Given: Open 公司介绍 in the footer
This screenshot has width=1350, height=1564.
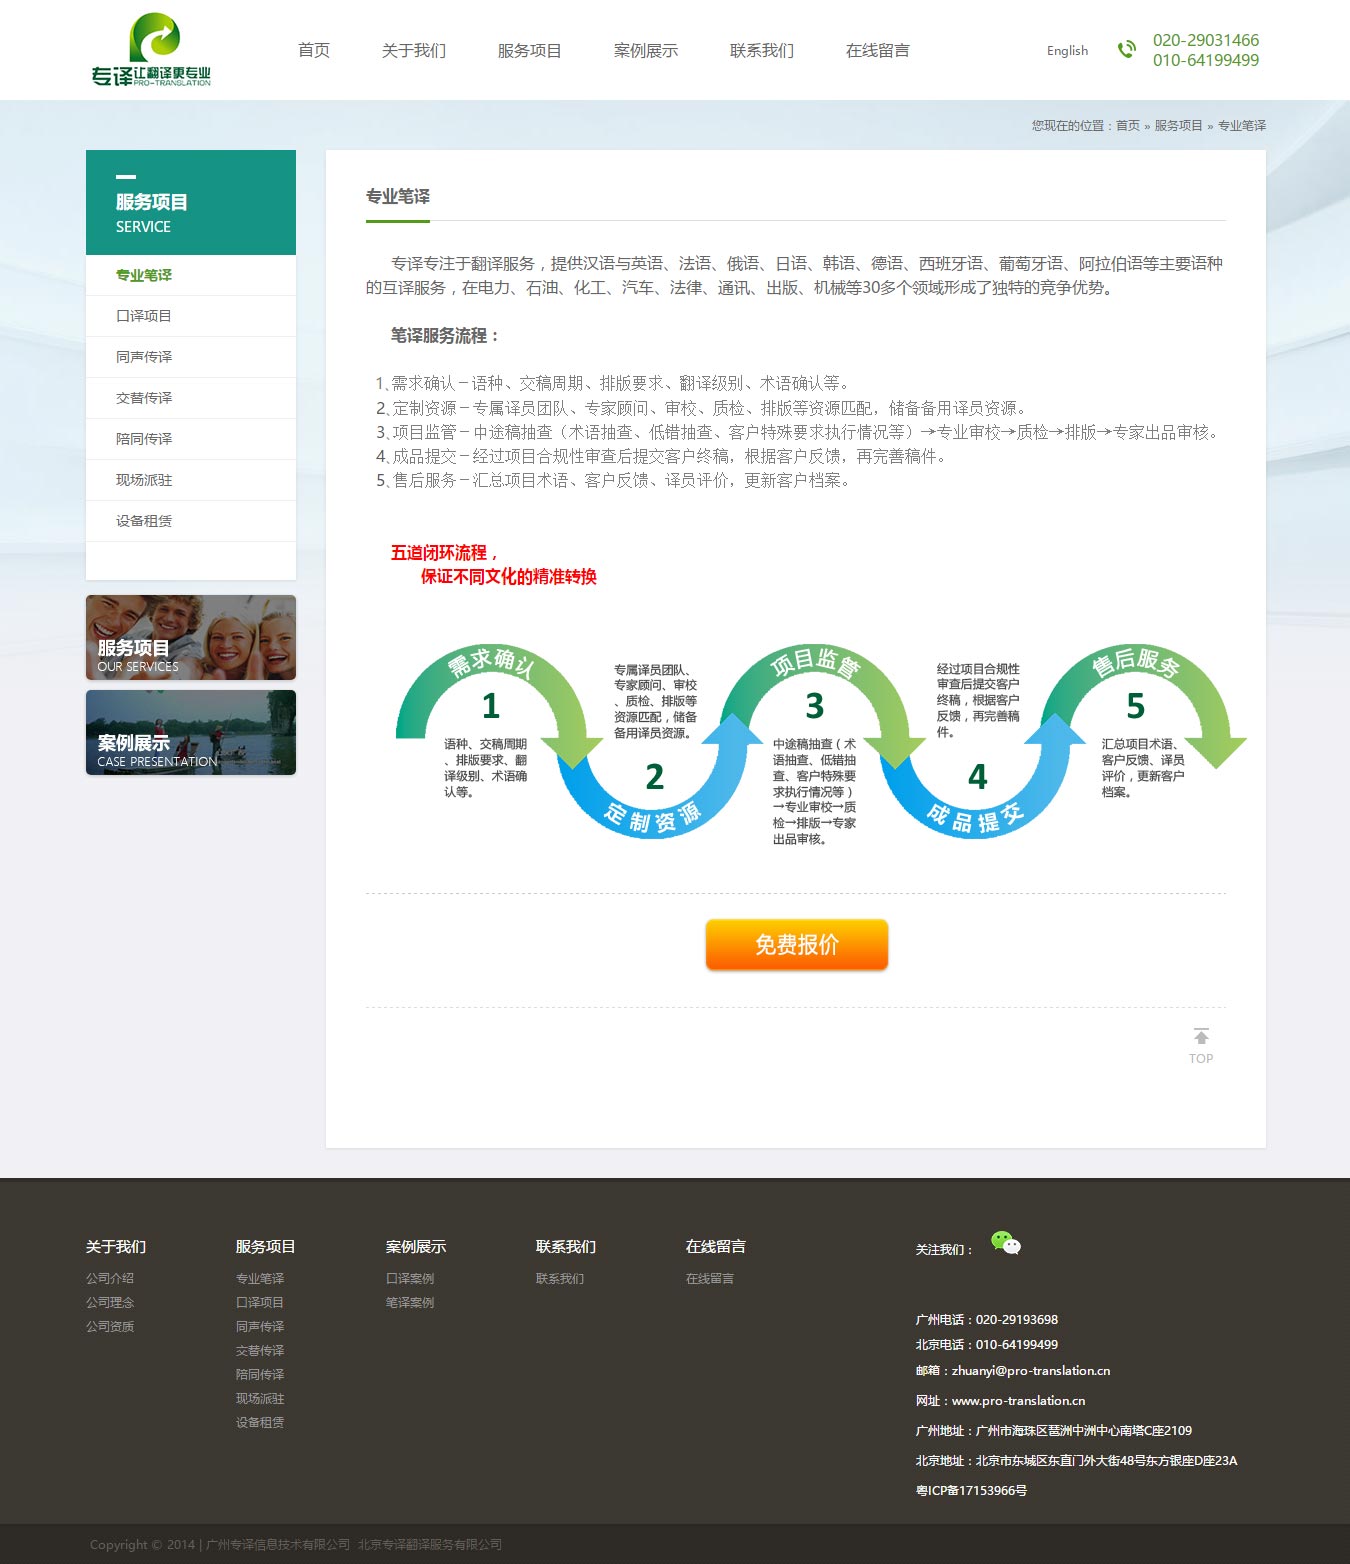Looking at the screenshot, I should pos(108,1277).
